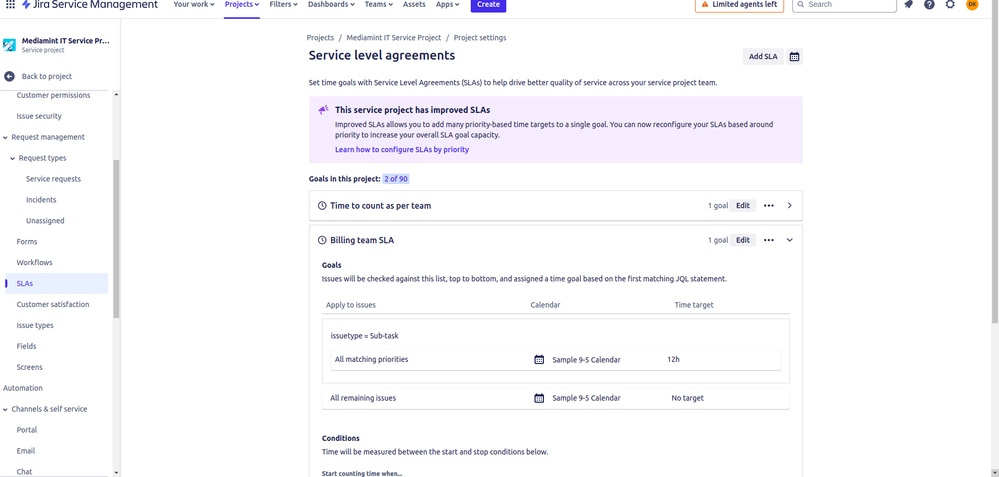This screenshot has height=477, width=999.
Task: Click the Search input field
Action: (844, 4)
